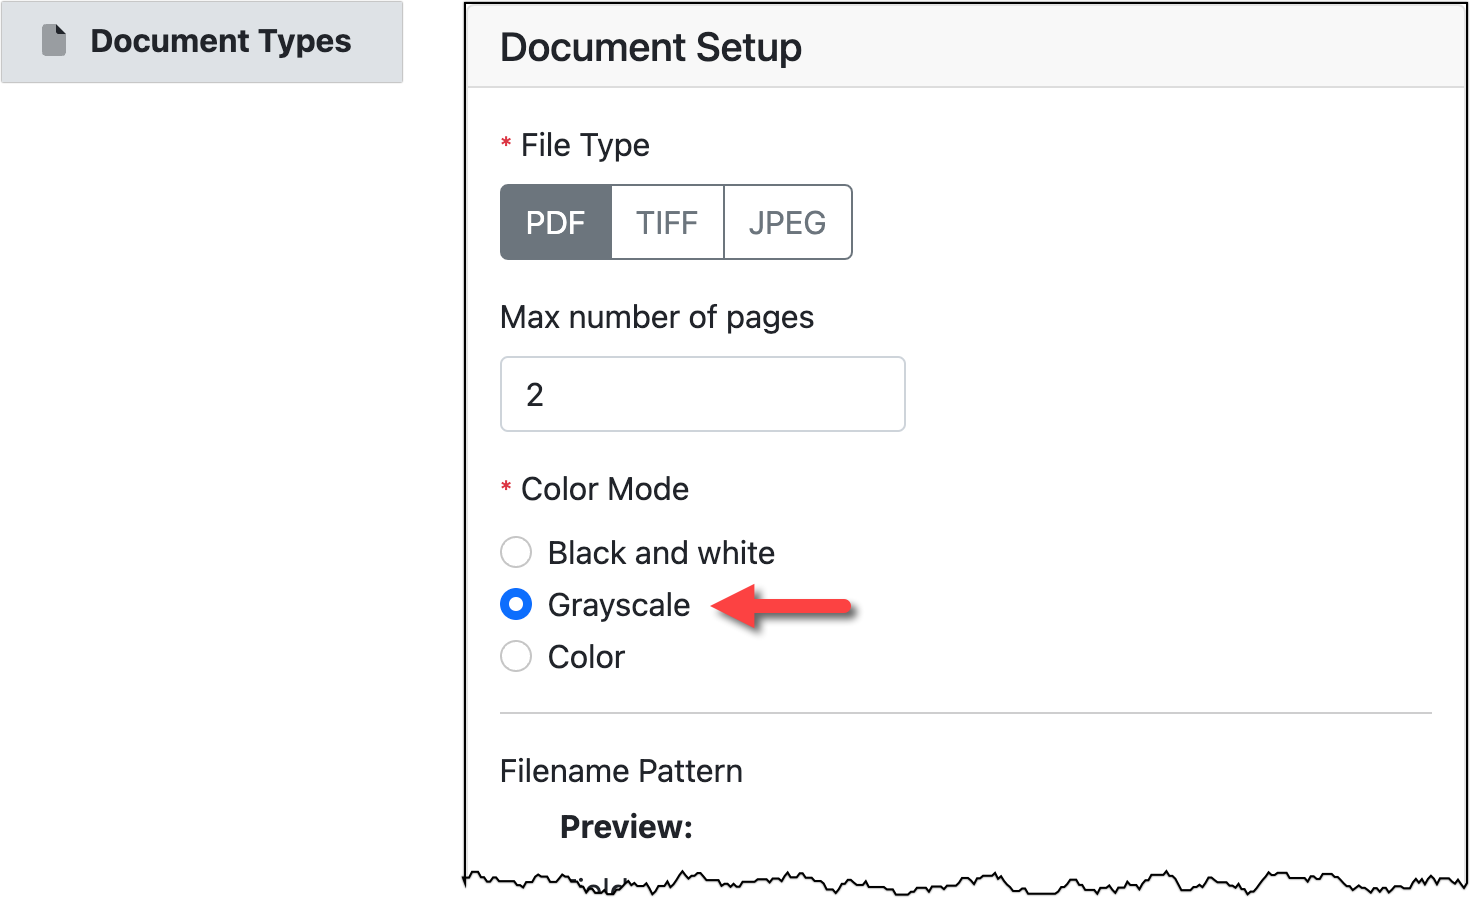Click the "Color" option label text
This screenshot has width=1470, height=898.
586,657
